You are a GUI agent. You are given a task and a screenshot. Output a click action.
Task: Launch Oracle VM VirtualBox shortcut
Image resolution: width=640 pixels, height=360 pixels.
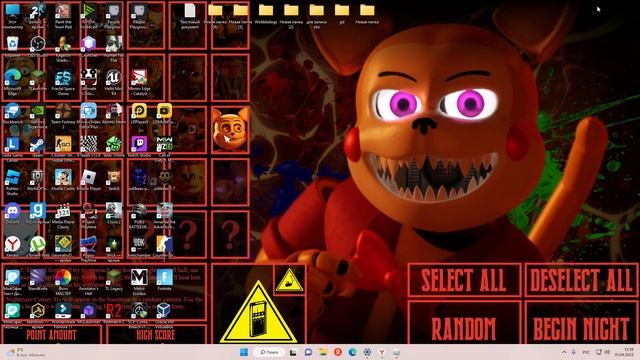tap(164, 311)
